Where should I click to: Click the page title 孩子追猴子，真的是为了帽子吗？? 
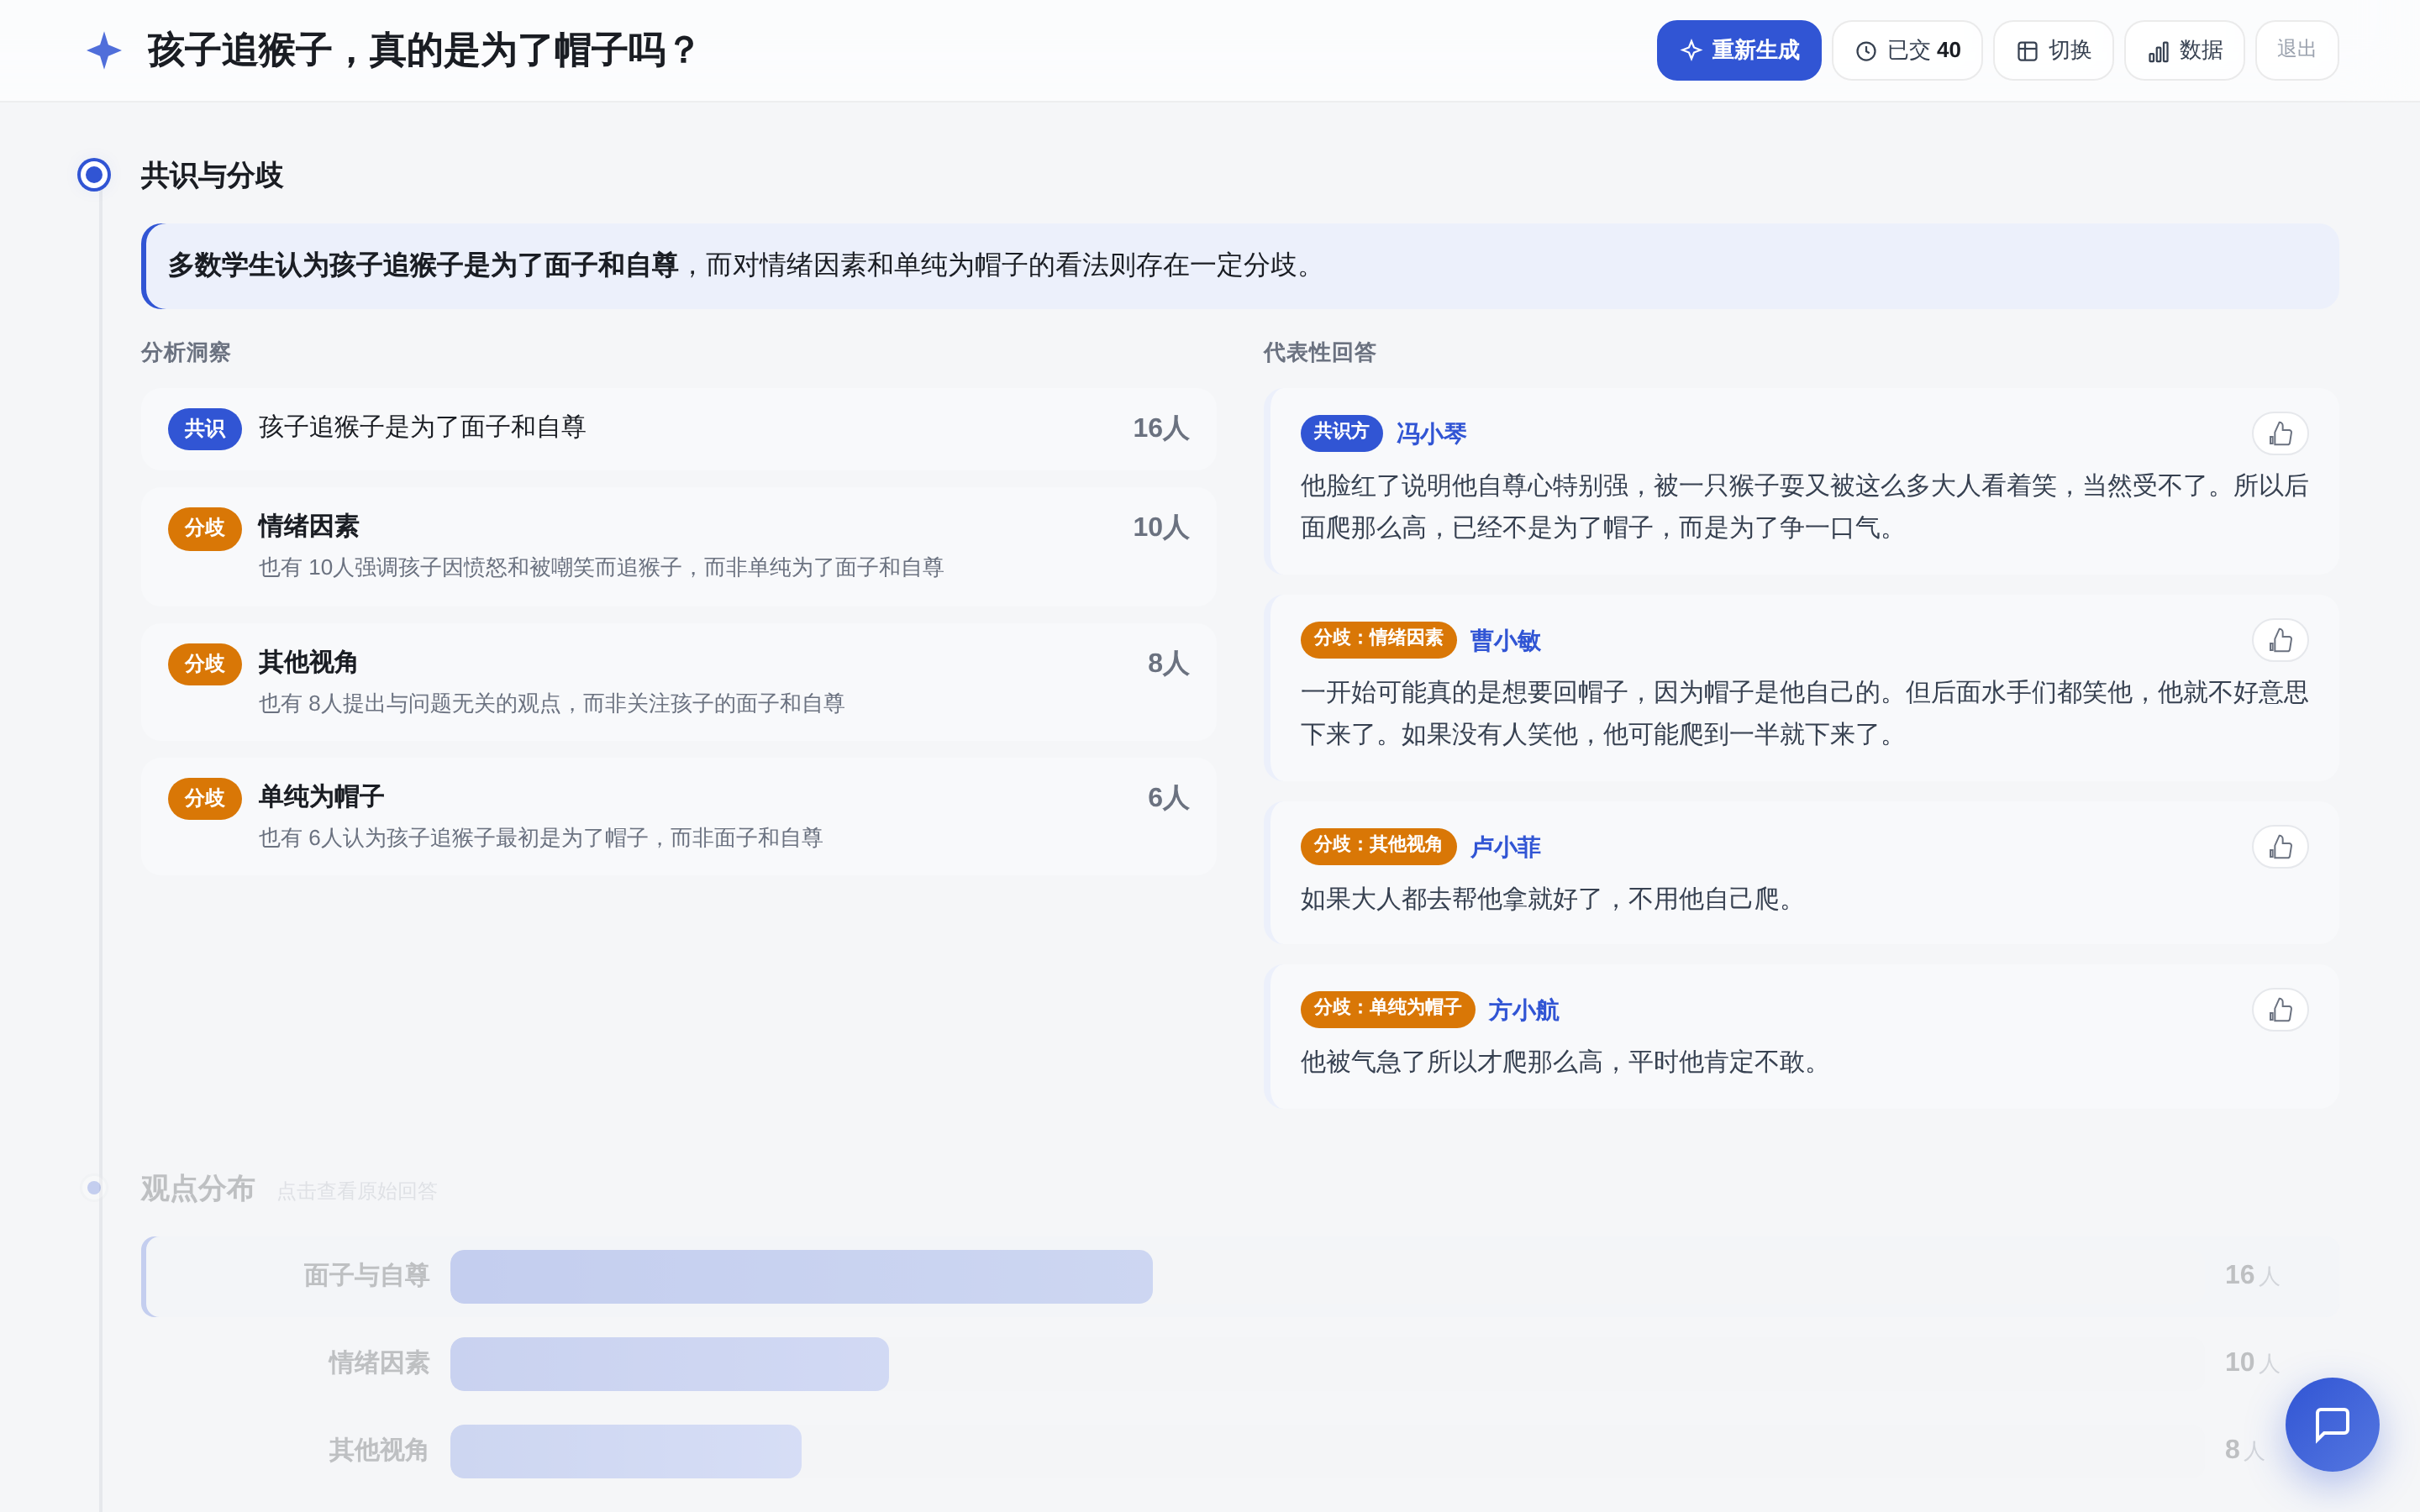(422, 50)
